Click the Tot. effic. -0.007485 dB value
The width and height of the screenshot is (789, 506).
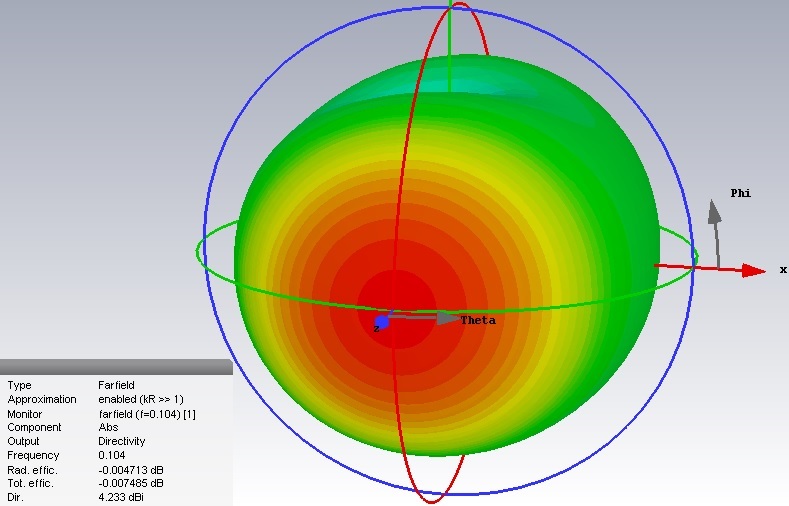coord(130,483)
